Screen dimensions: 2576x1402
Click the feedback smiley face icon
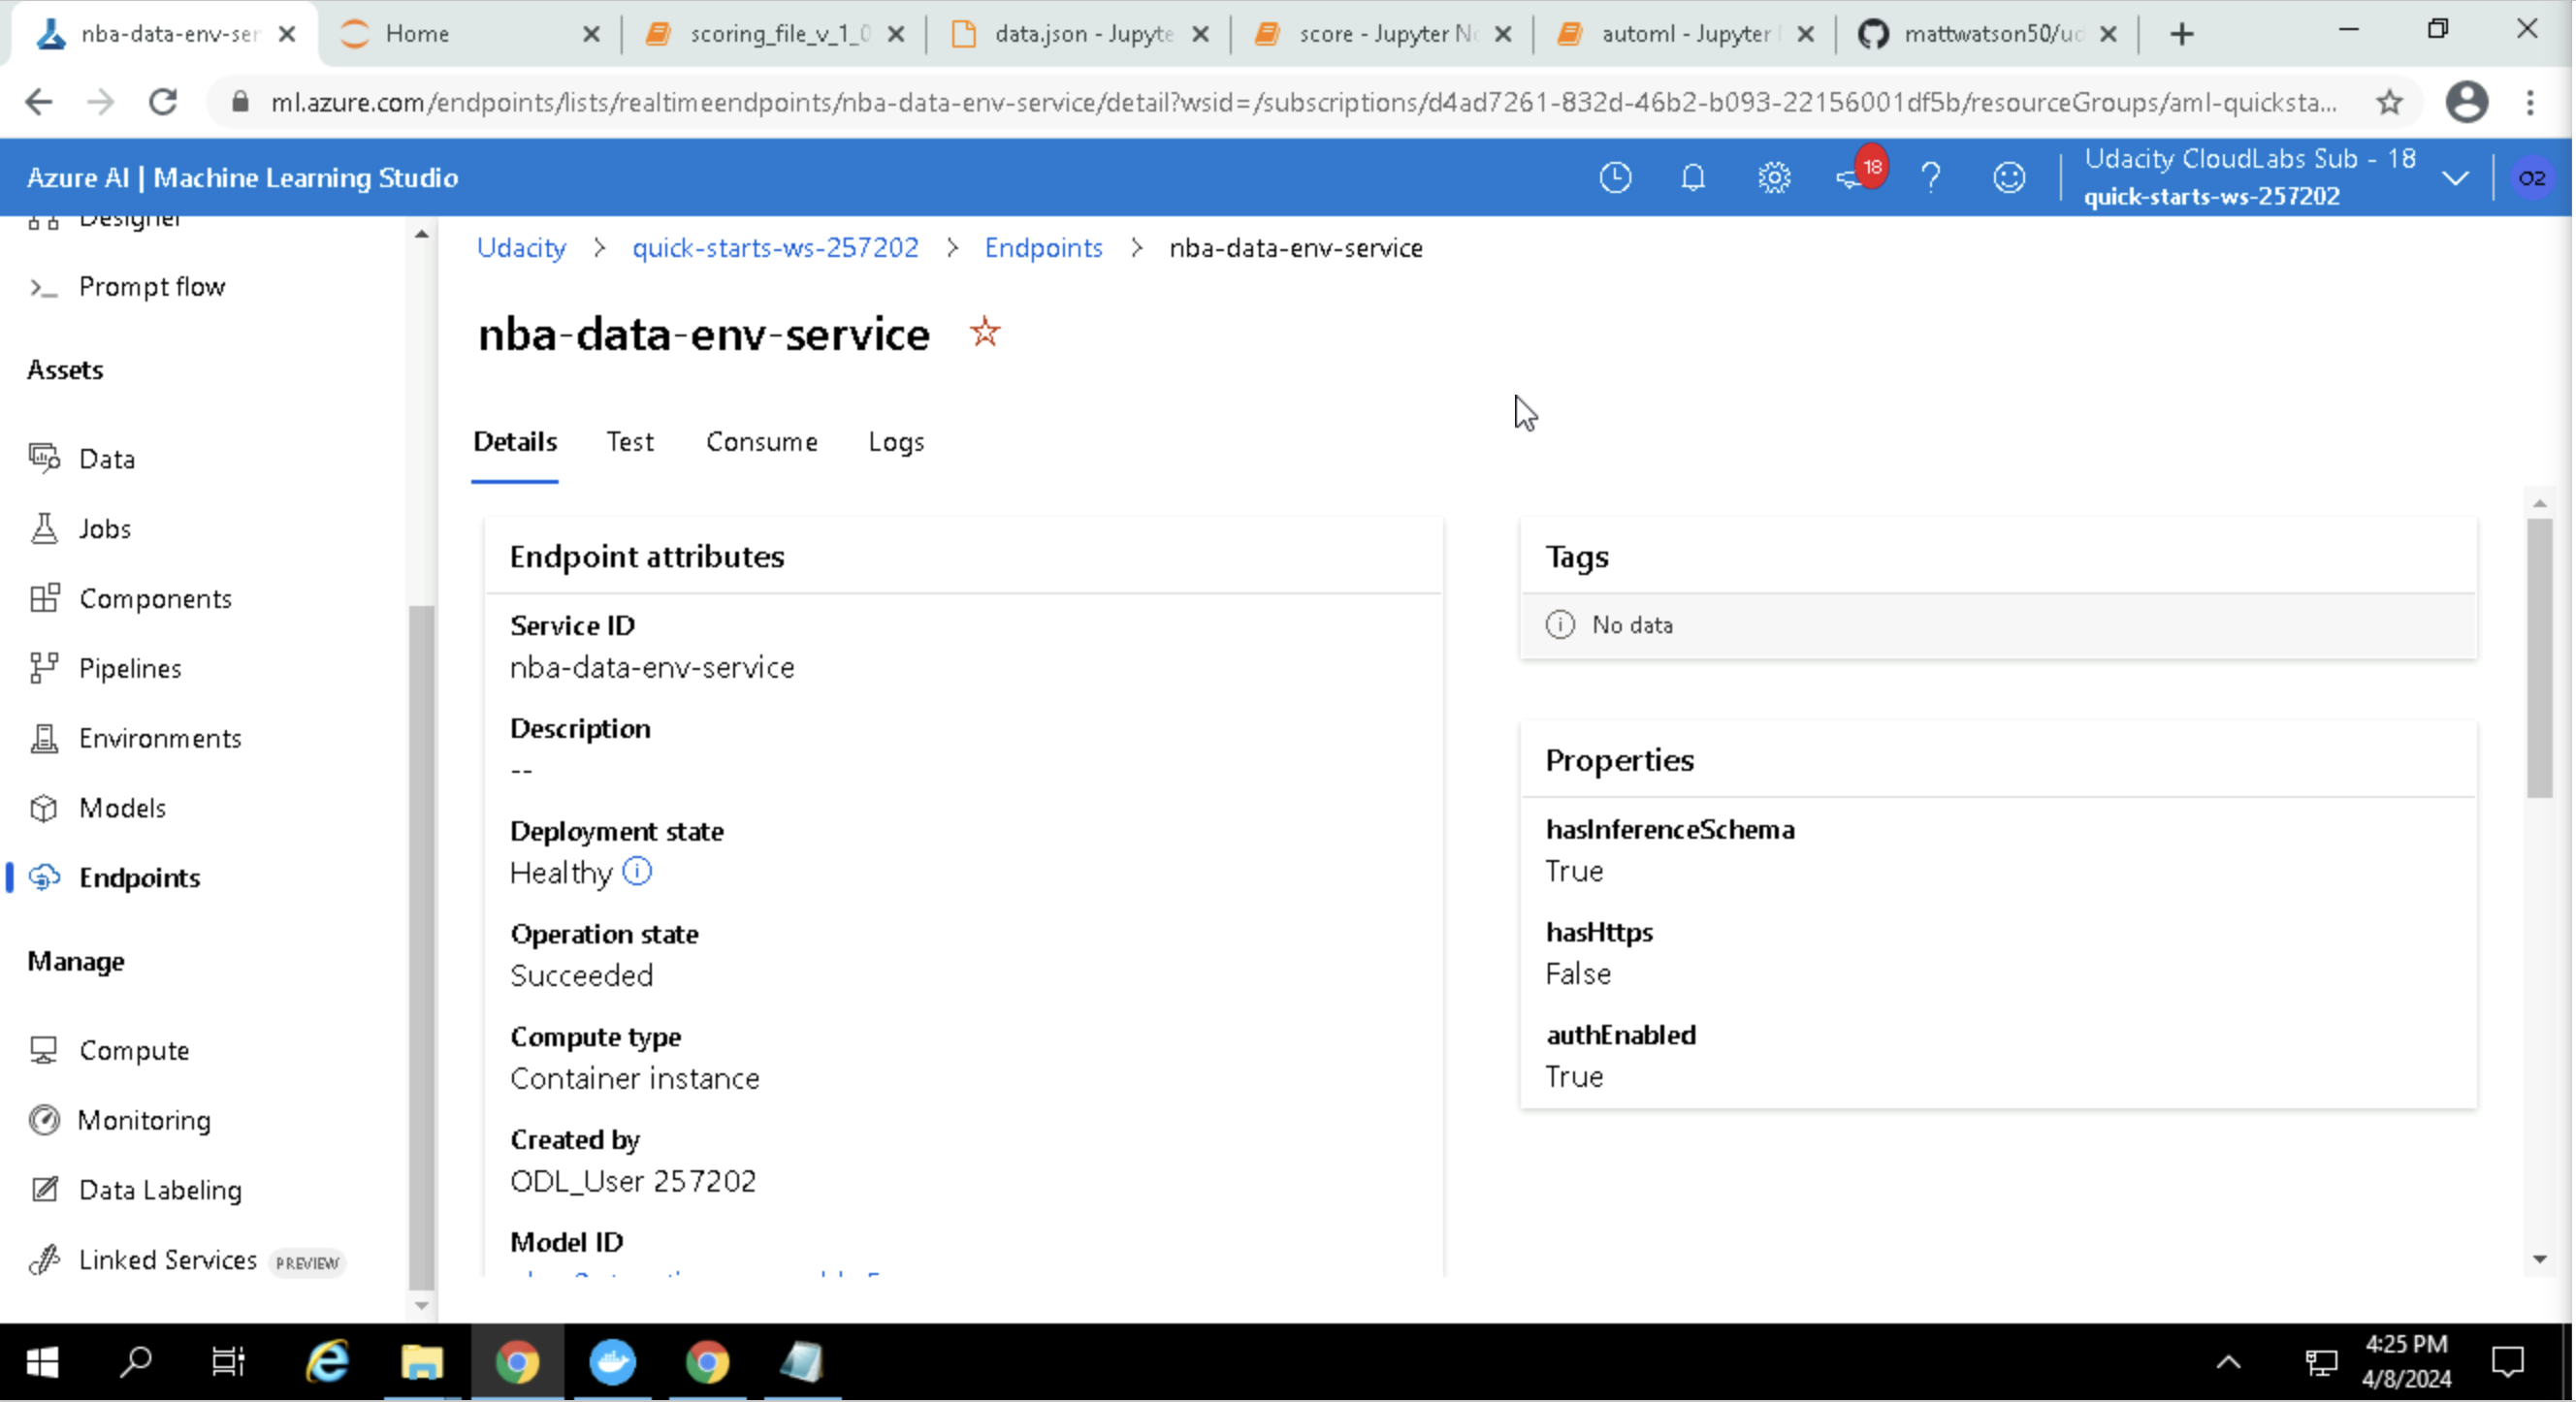[2008, 178]
